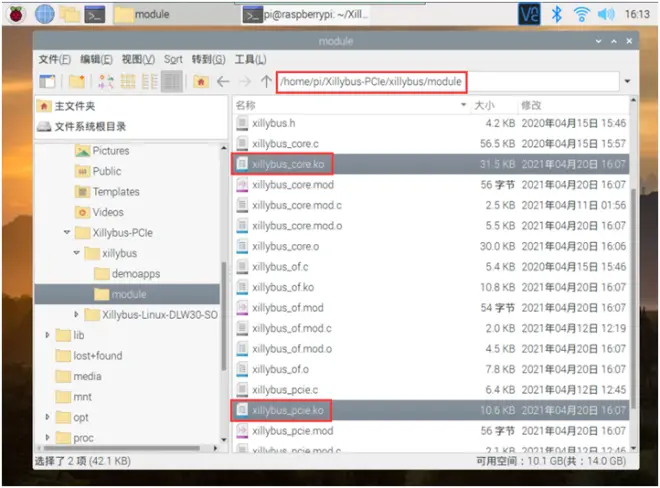Select file xillybus_of.mod.o
Viewport: 660px width, 488px height.
[431, 349]
